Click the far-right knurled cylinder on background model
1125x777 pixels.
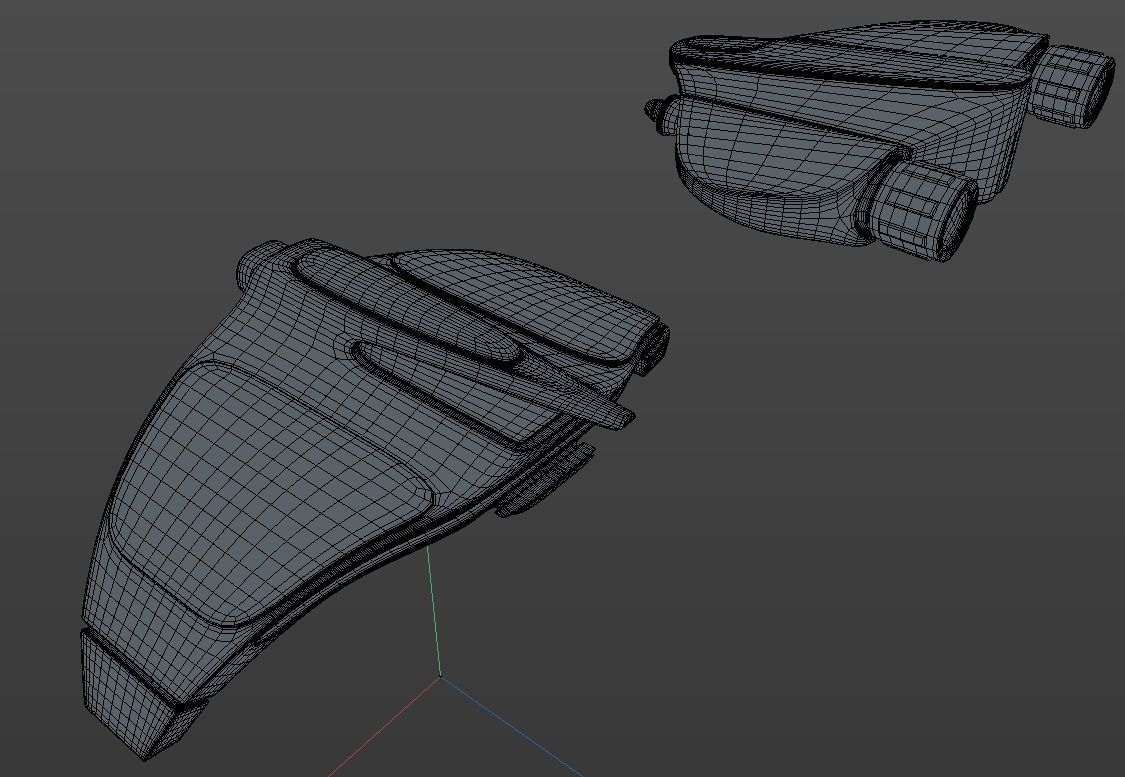(1074, 86)
